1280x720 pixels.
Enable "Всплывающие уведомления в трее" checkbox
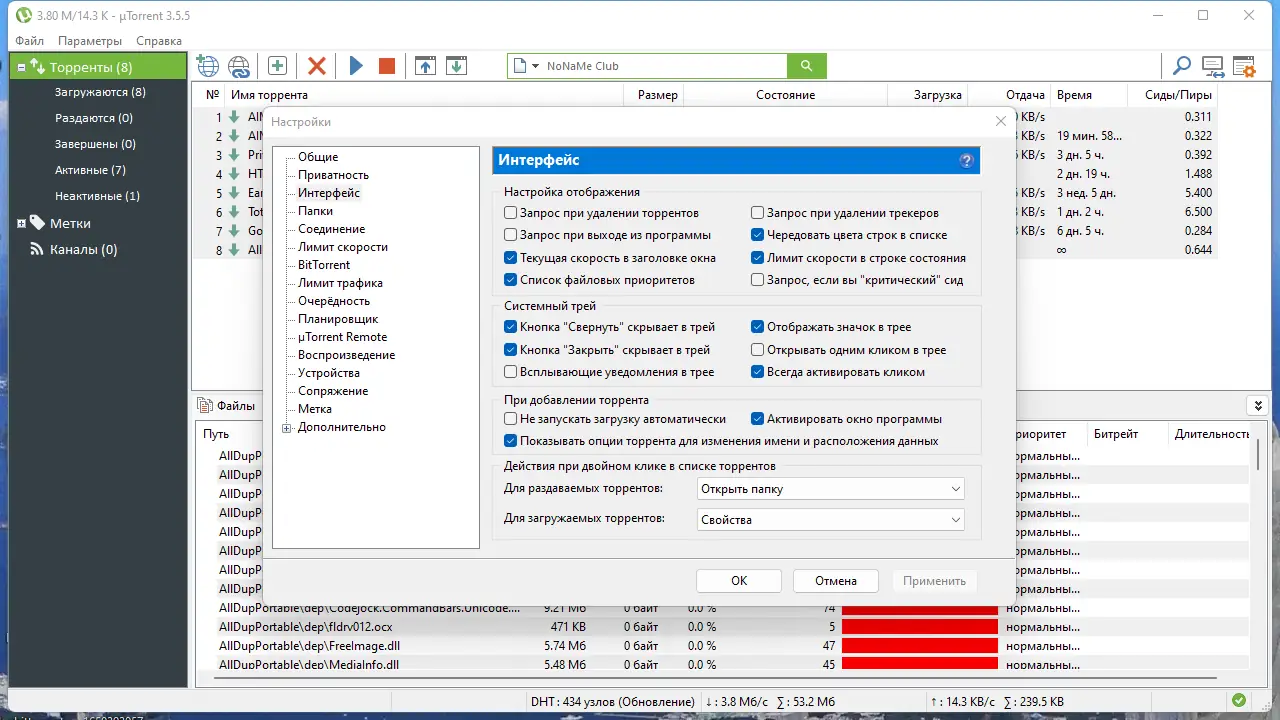pos(511,372)
